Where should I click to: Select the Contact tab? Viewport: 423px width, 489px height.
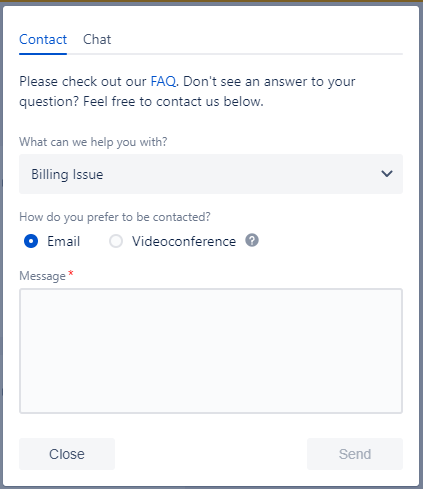(43, 39)
